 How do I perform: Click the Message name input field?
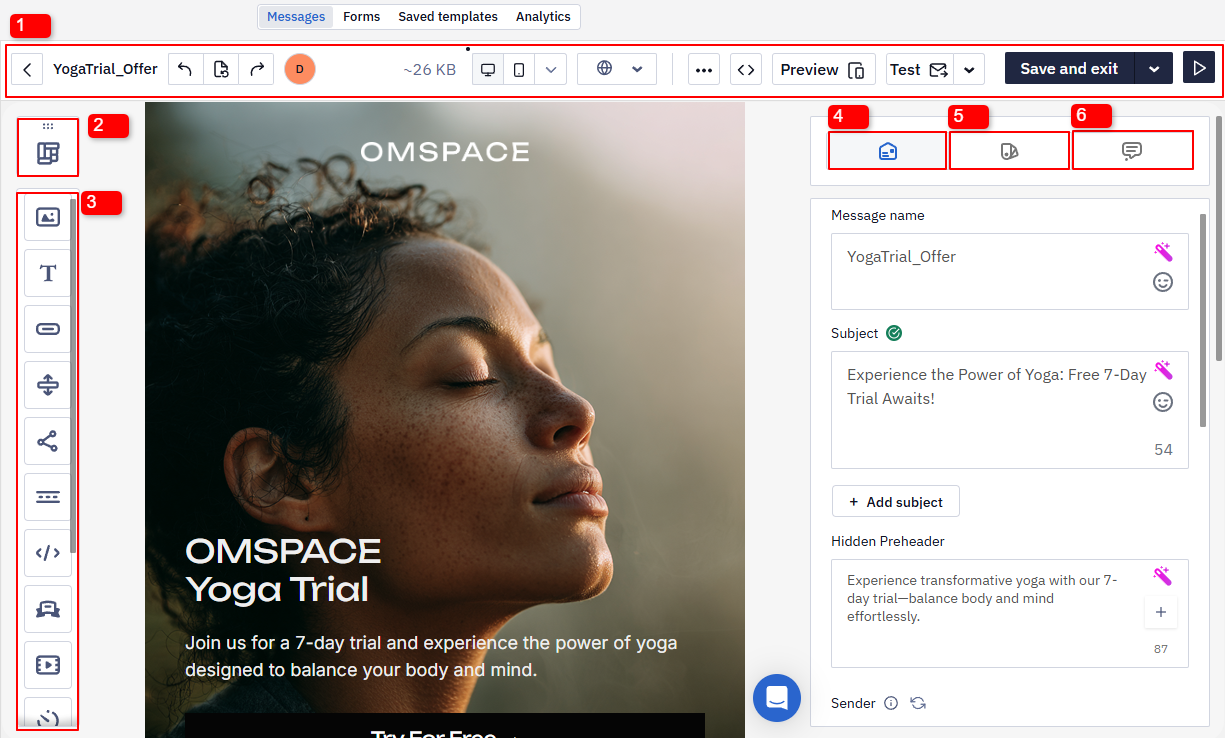(x=1010, y=272)
